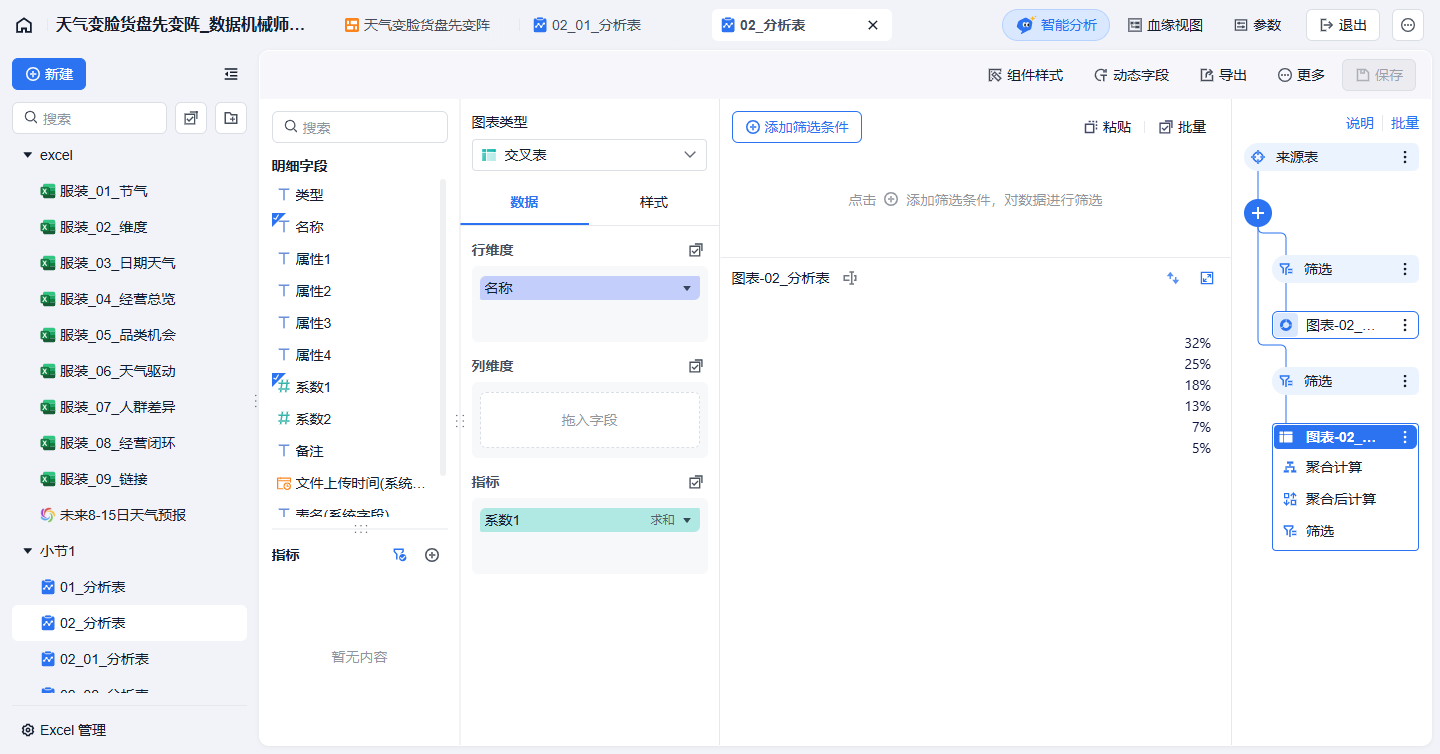This screenshot has height=754, width=1440.
Task: Select the donut chart node 图表-02_
Action: [x=1345, y=325]
